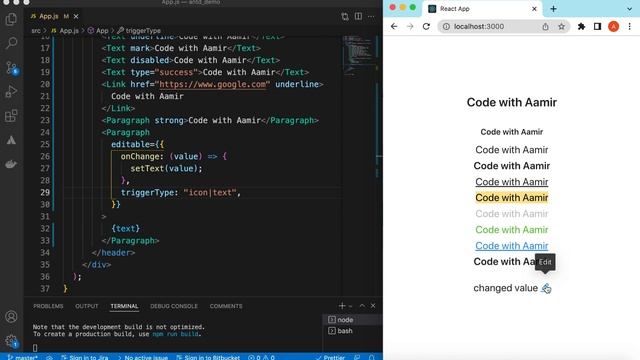Open Chrome three-dot menu
The height and width of the screenshot is (360, 640).
629,27
